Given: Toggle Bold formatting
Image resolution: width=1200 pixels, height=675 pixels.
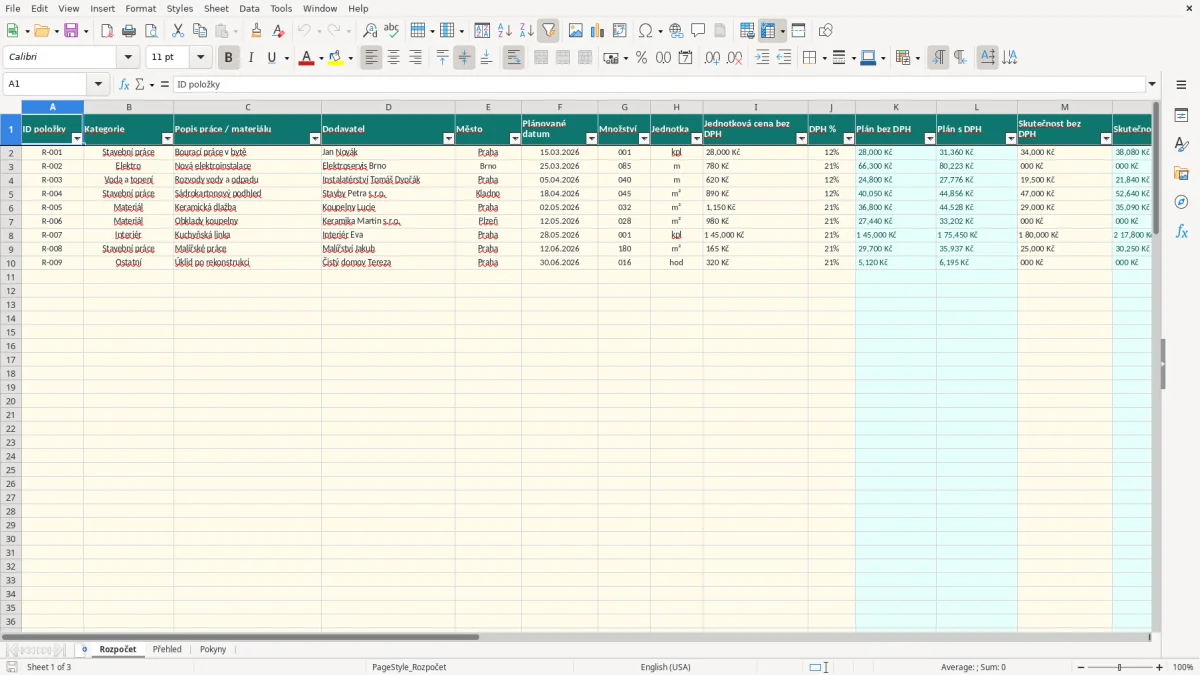Looking at the screenshot, I should tap(228, 58).
